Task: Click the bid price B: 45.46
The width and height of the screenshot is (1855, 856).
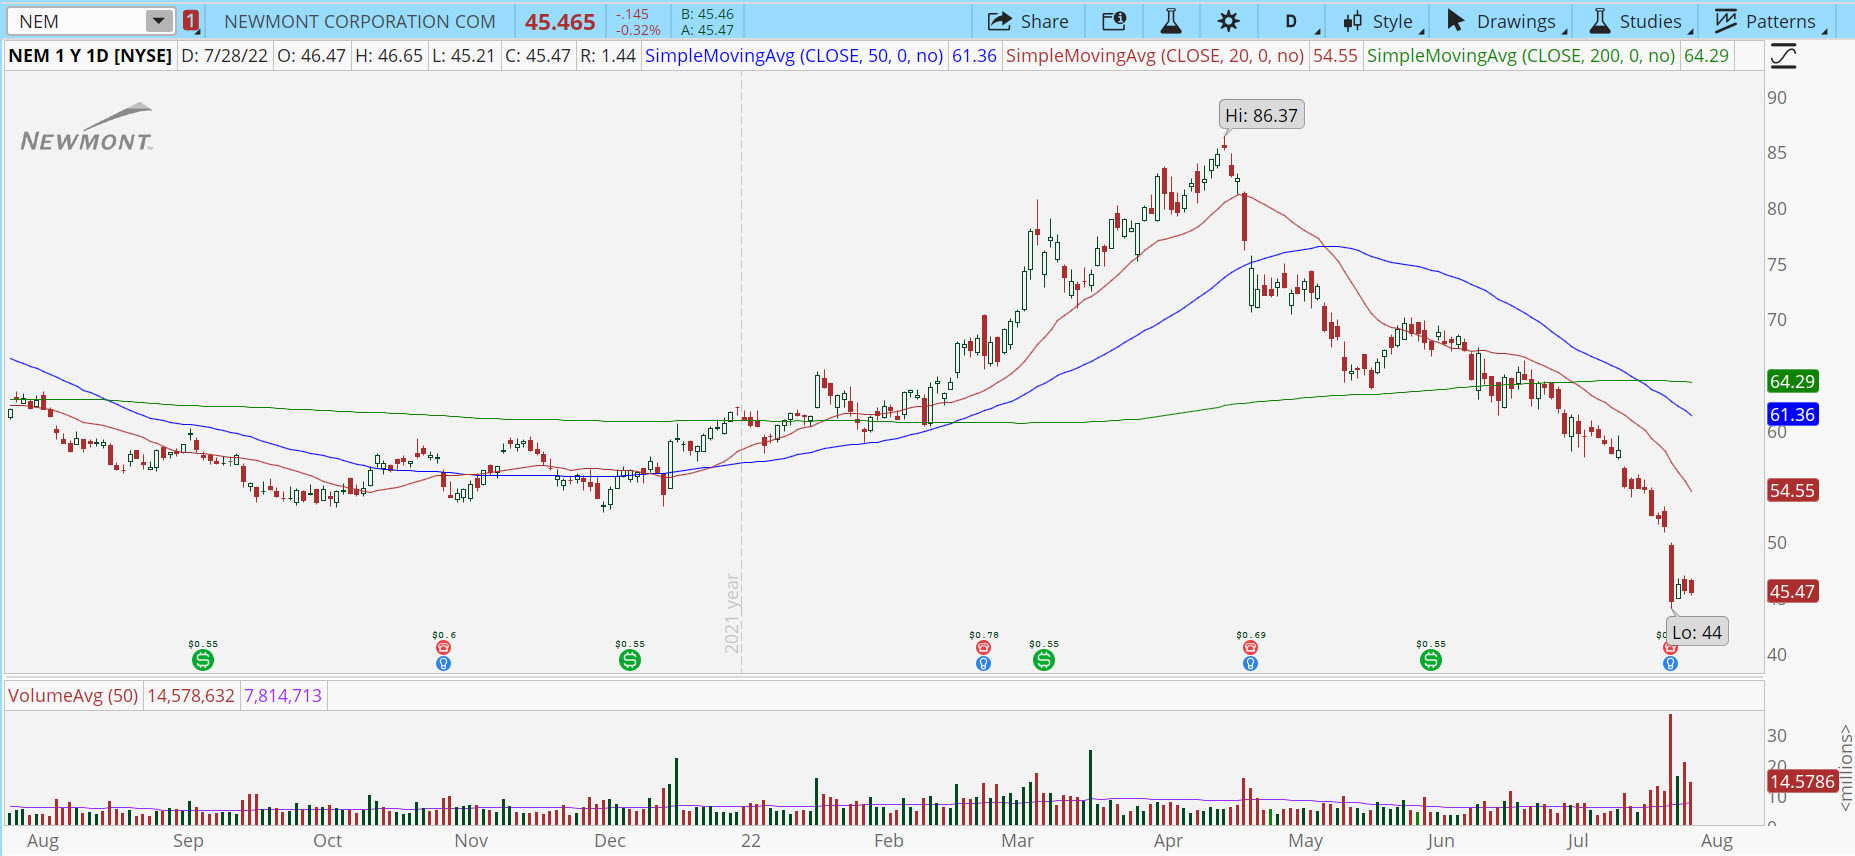Action: [707, 14]
